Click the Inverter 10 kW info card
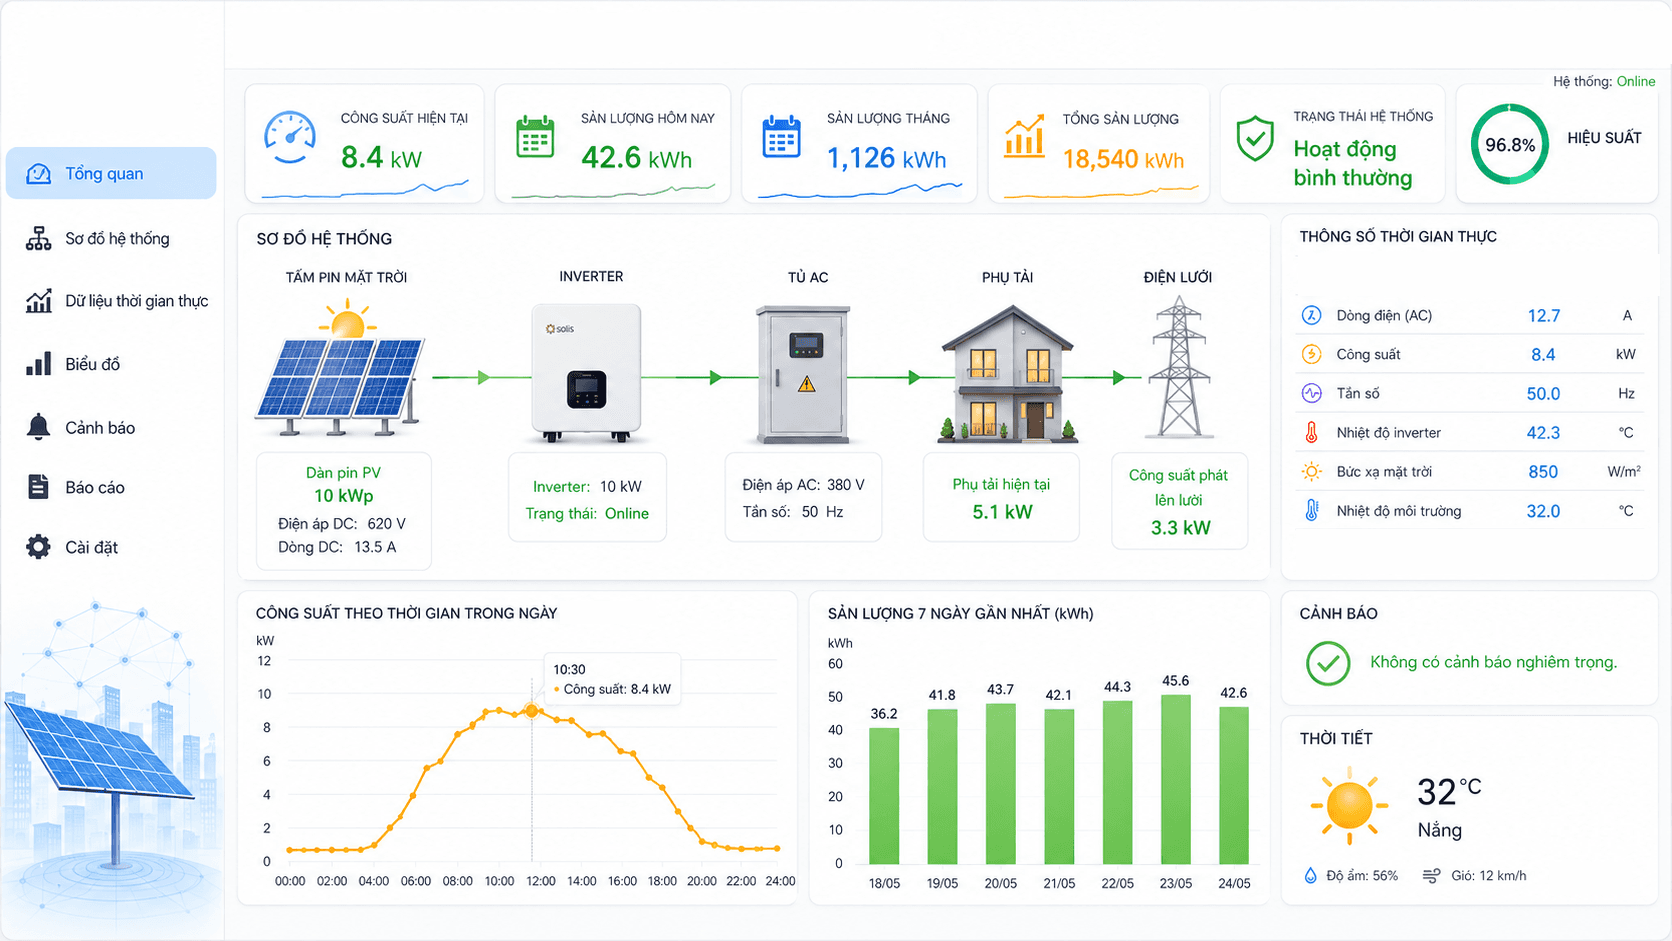The image size is (1672, 941). tap(587, 498)
